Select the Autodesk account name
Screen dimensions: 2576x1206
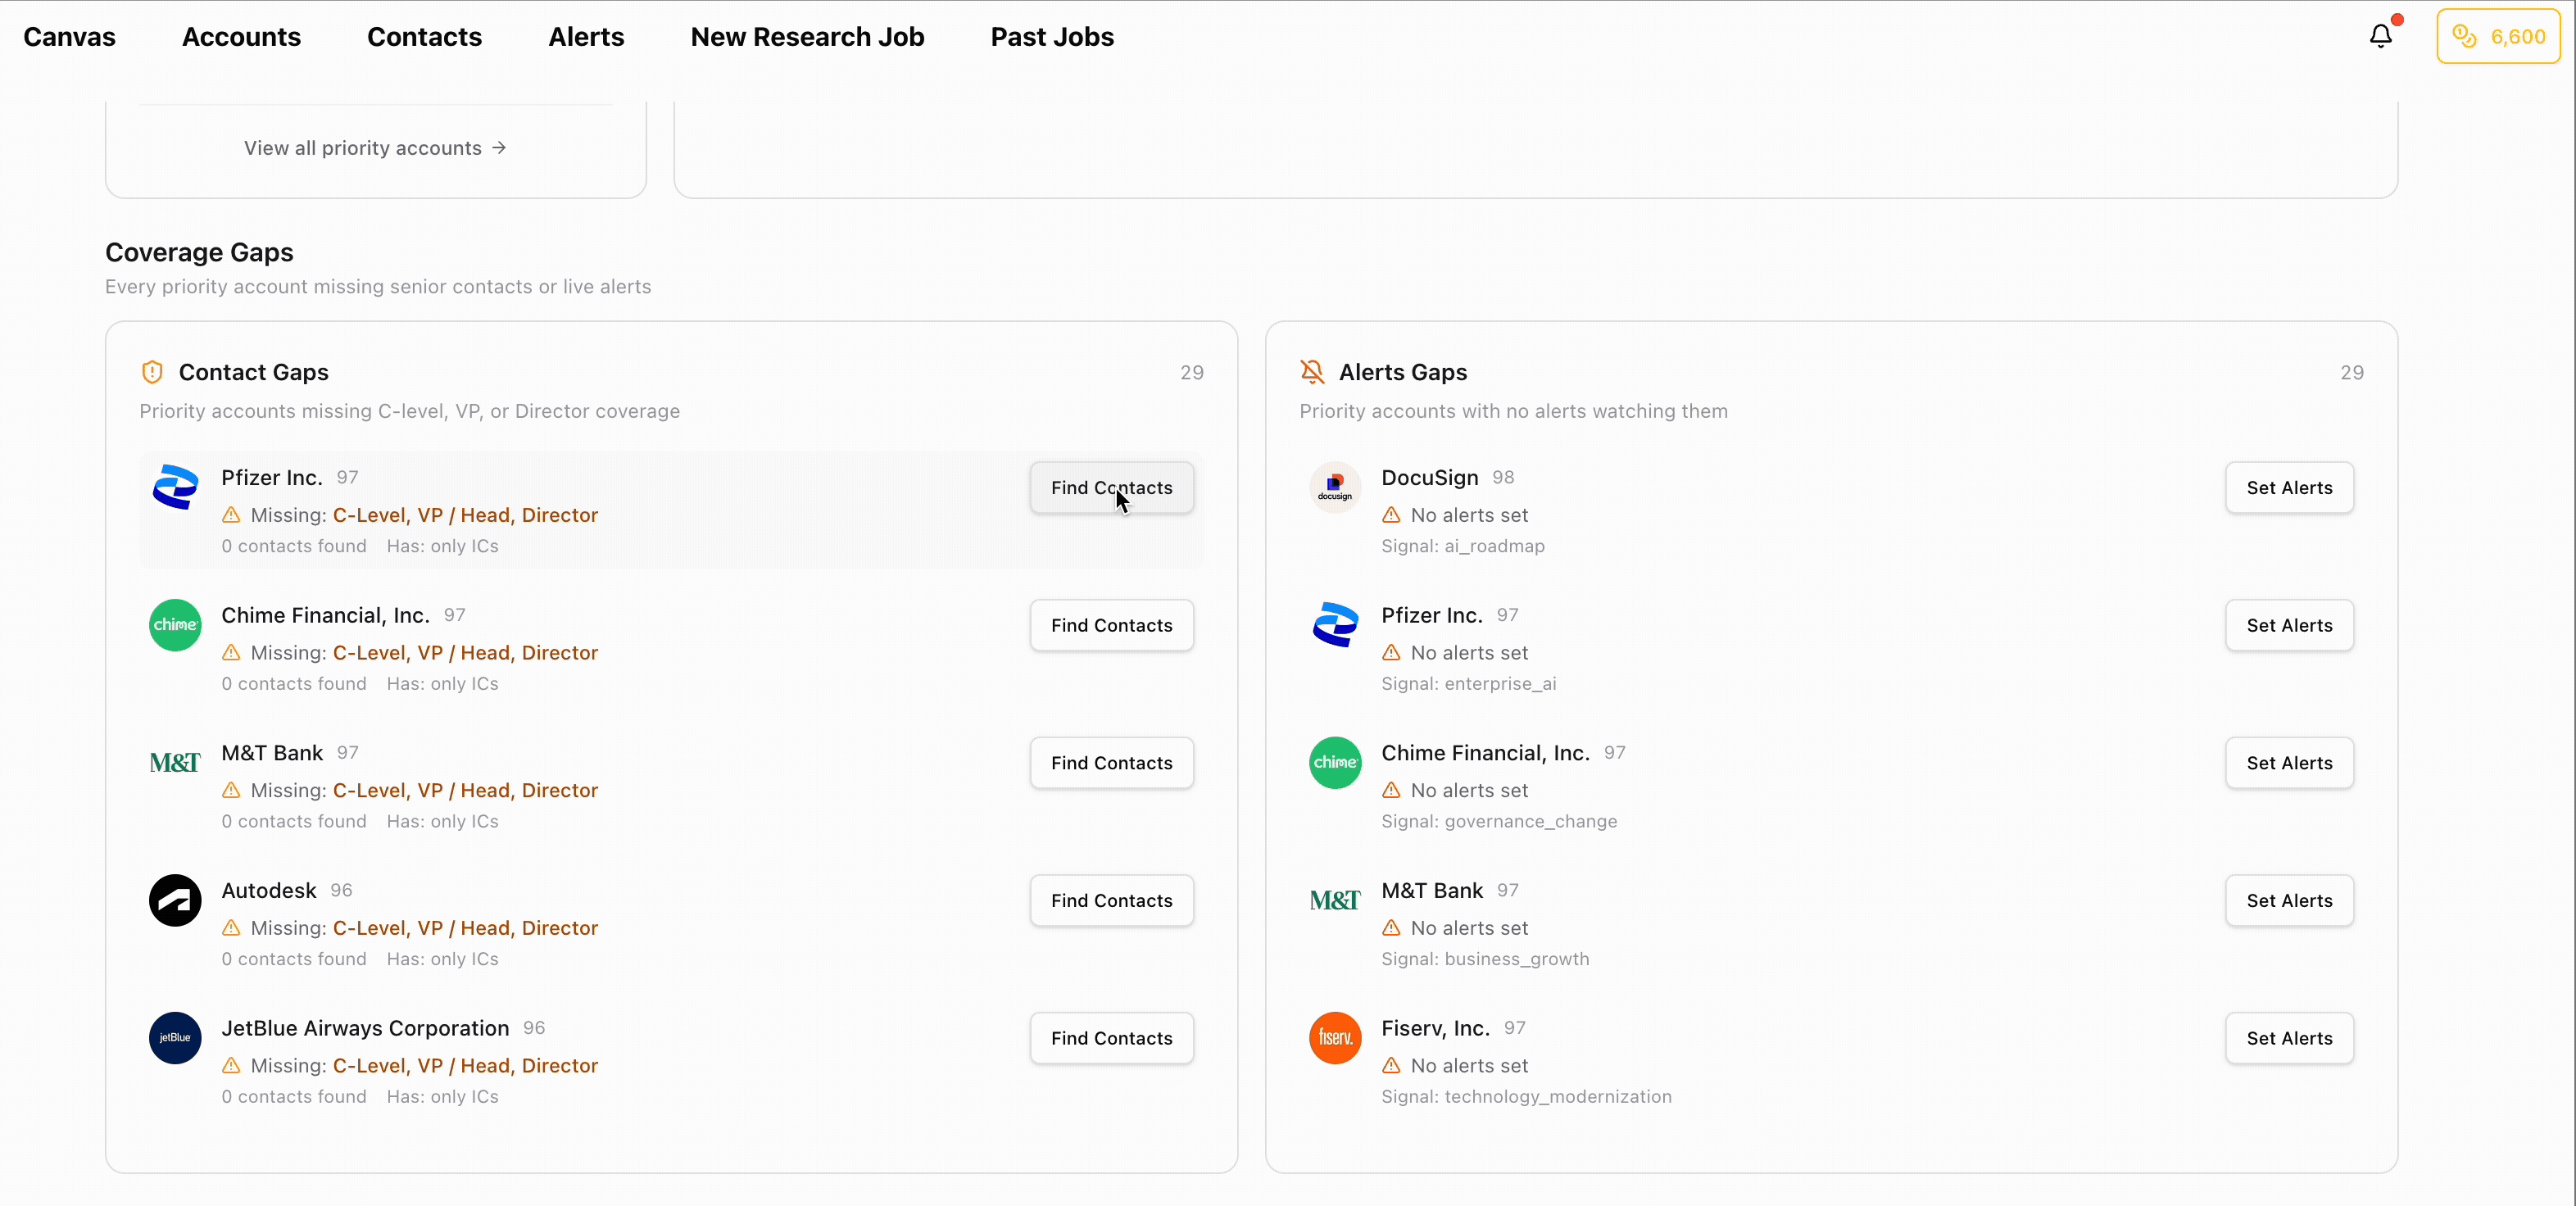pyautogui.click(x=269, y=890)
